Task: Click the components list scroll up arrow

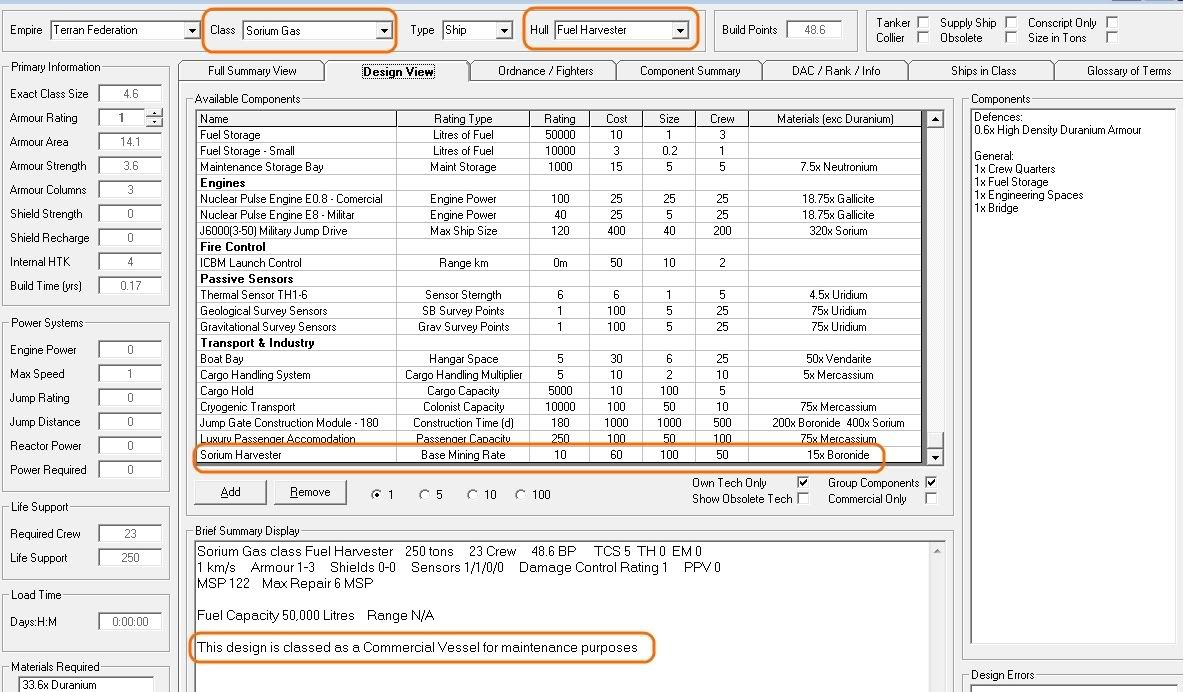Action: (x=935, y=119)
